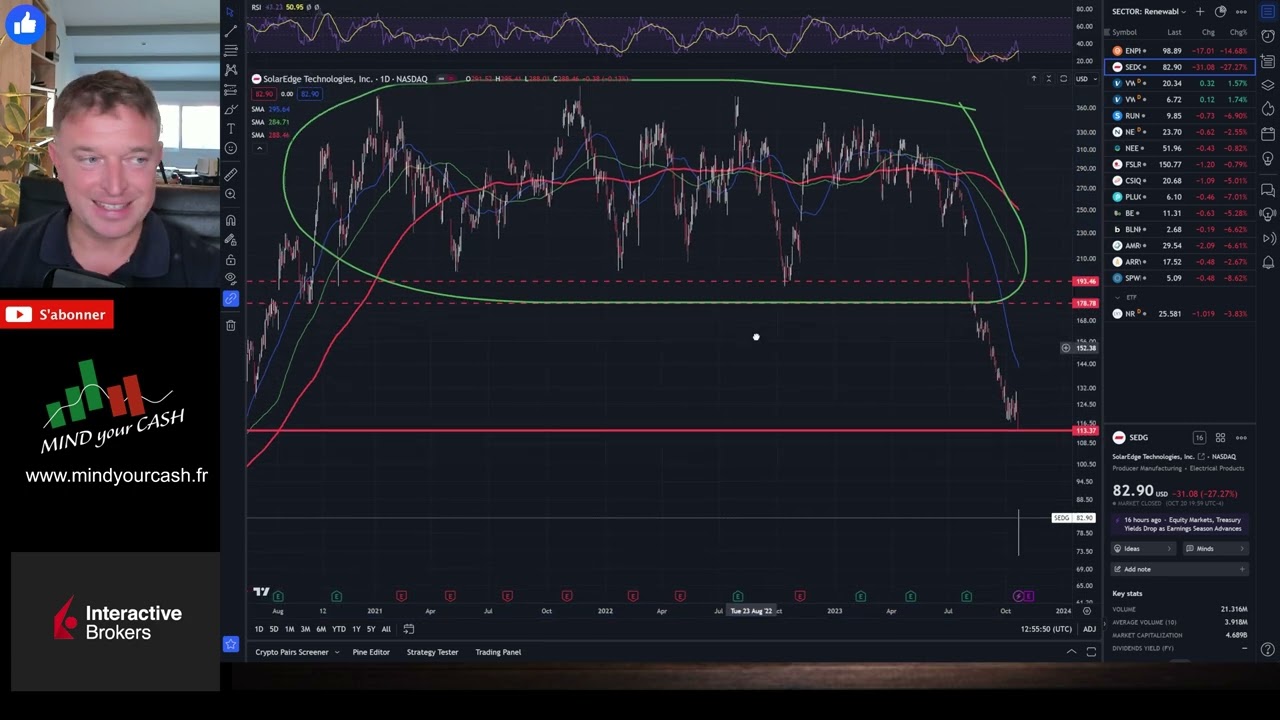Select the All time range
Screen dimensions: 1280x720
pyautogui.click(x=386, y=629)
